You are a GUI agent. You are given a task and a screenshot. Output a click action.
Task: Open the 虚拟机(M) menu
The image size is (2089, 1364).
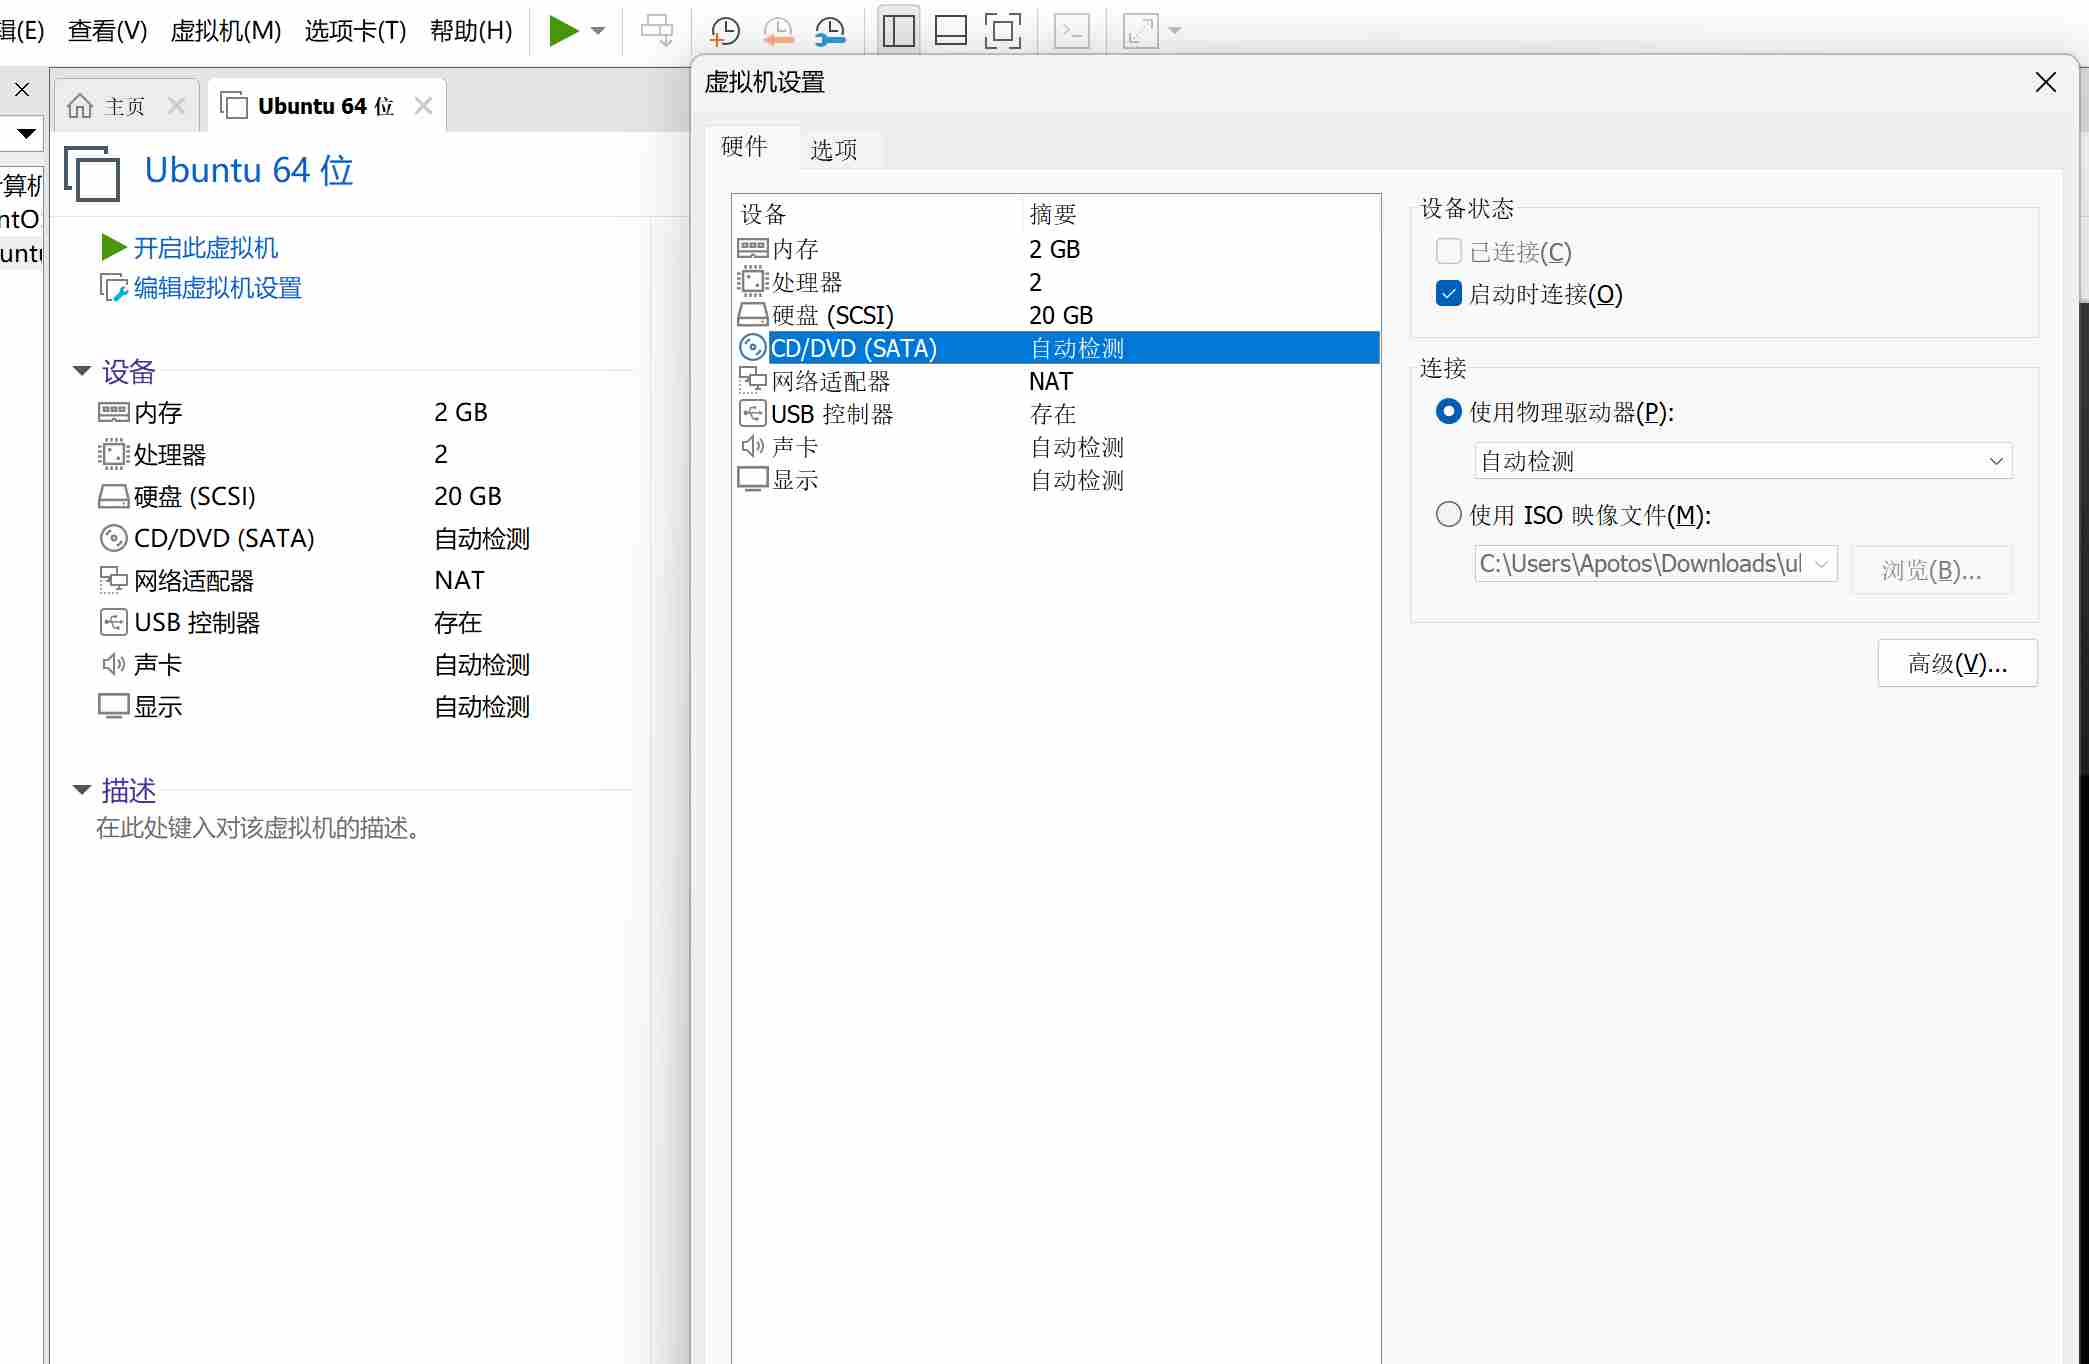point(226,31)
